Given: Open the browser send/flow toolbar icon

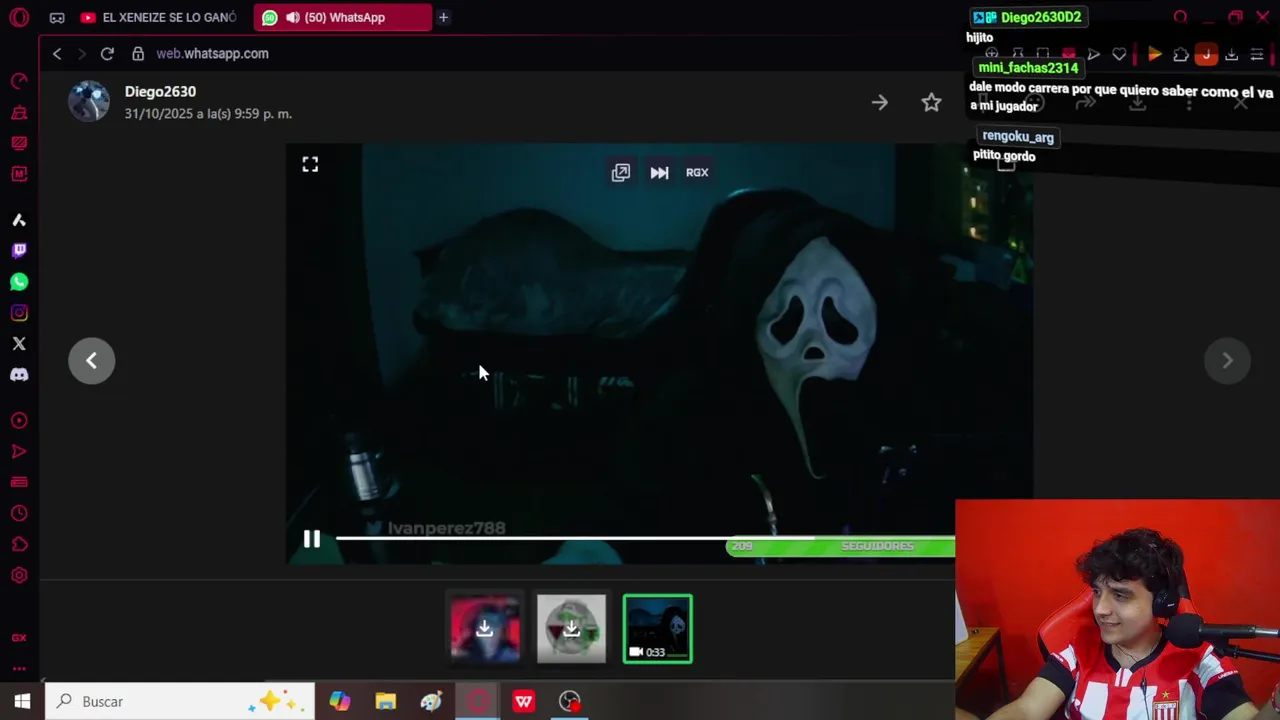Looking at the screenshot, I should point(1093,55).
